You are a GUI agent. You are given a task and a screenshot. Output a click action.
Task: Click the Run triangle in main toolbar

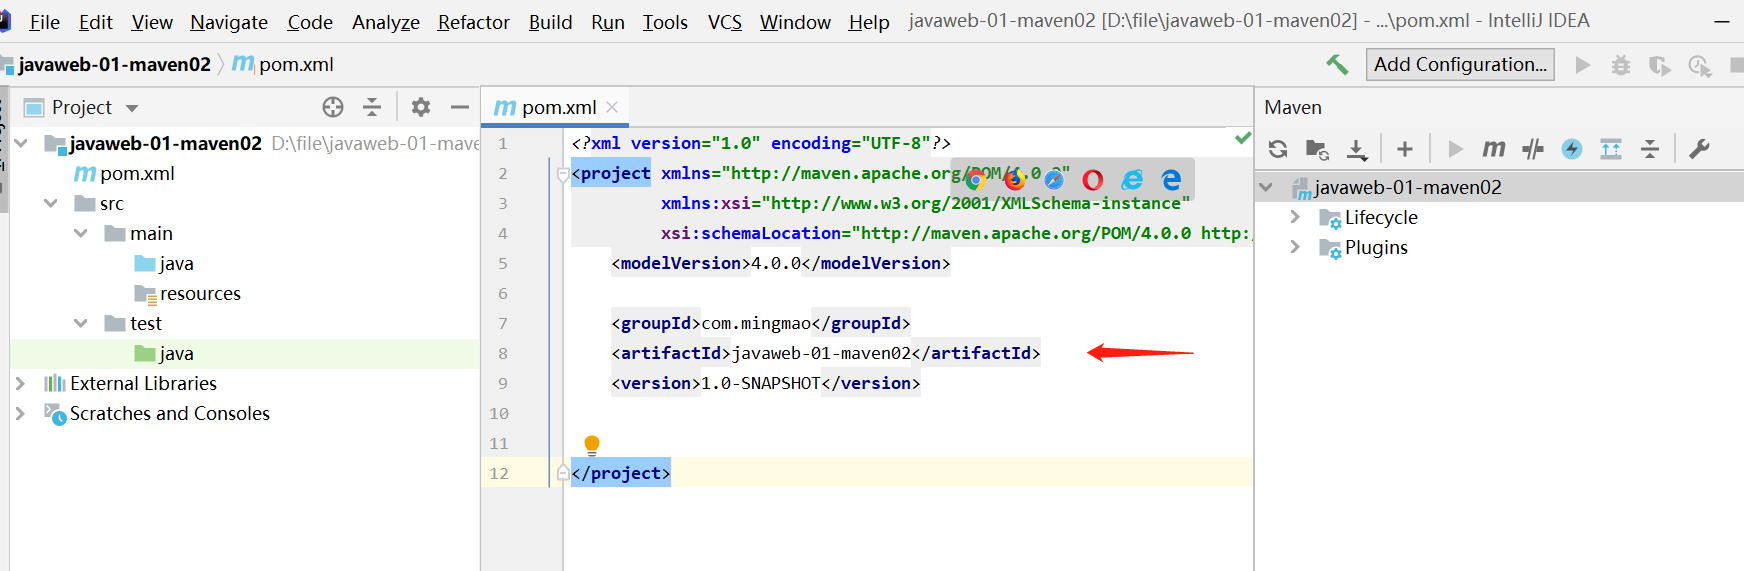tap(1583, 65)
